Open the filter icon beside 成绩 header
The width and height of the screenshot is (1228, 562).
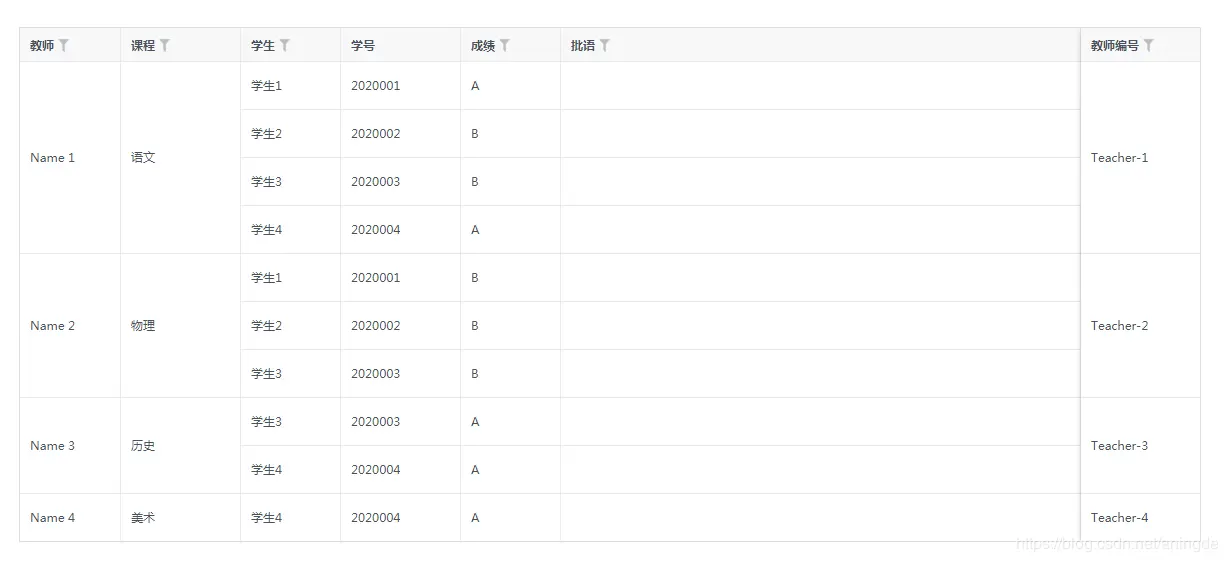pos(505,45)
